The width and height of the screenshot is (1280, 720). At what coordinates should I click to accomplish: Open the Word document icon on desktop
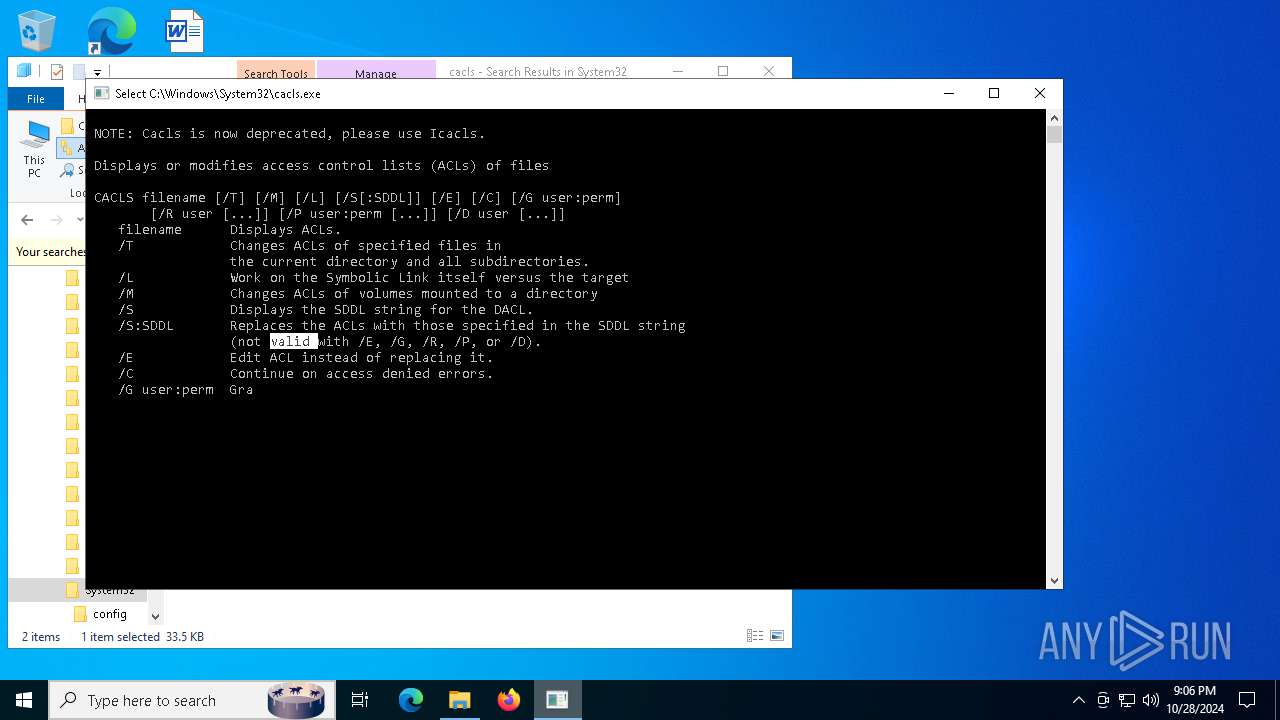[x=185, y=31]
